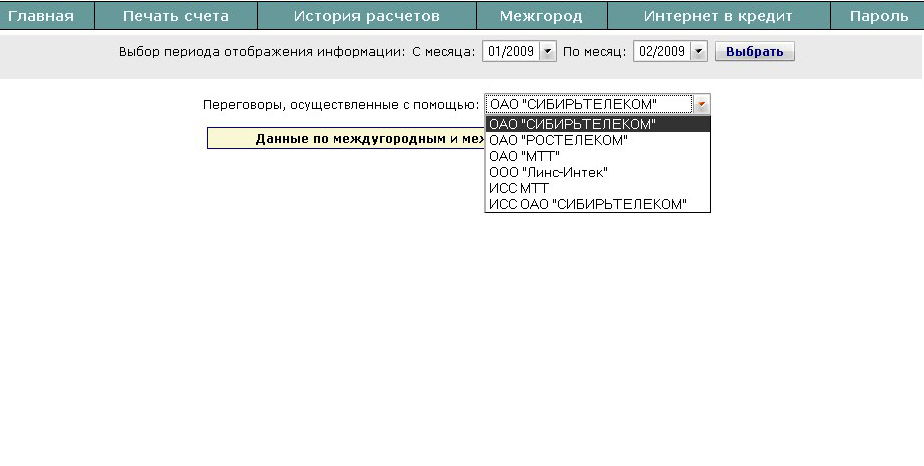Click the 02/2009 end month field
Screen dimensions: 924x466
tap(661, 52)
